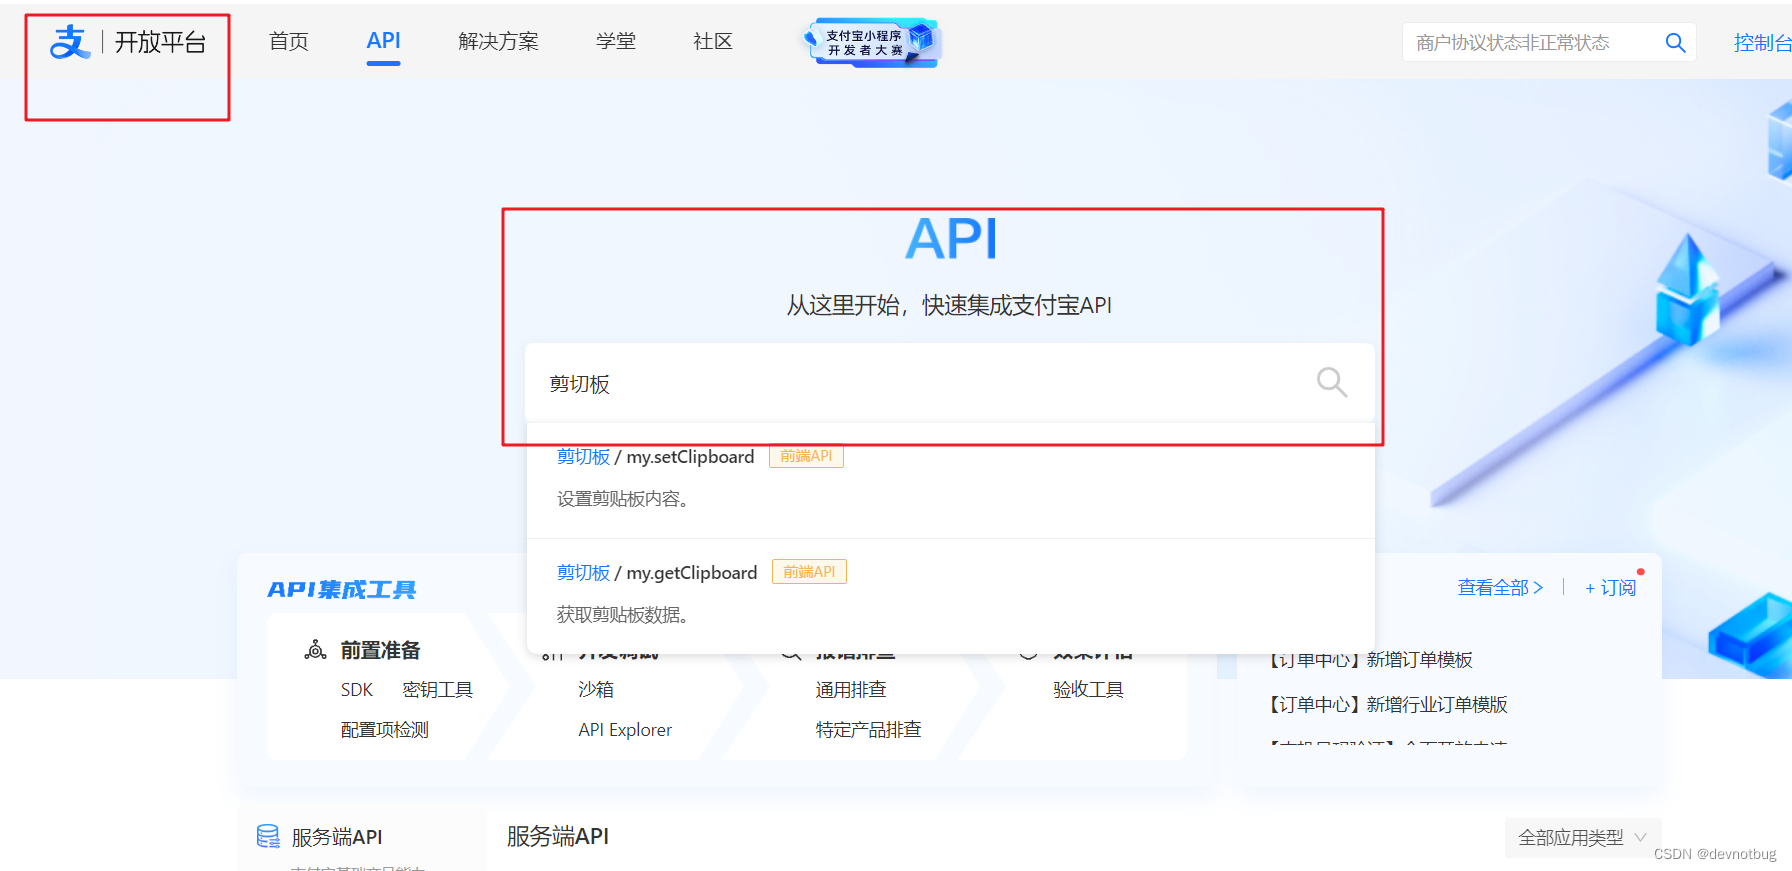Open the 特定产品排查 link
This screenshot has height=871, width=1792.
tap(868, 730)
